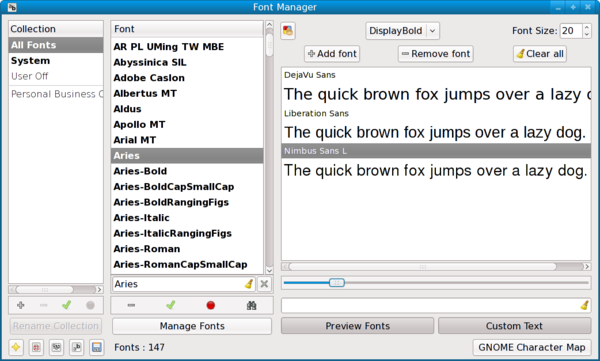
Task: Click the preview horizontal scrollbar thumb
Action: coord(422,266)
